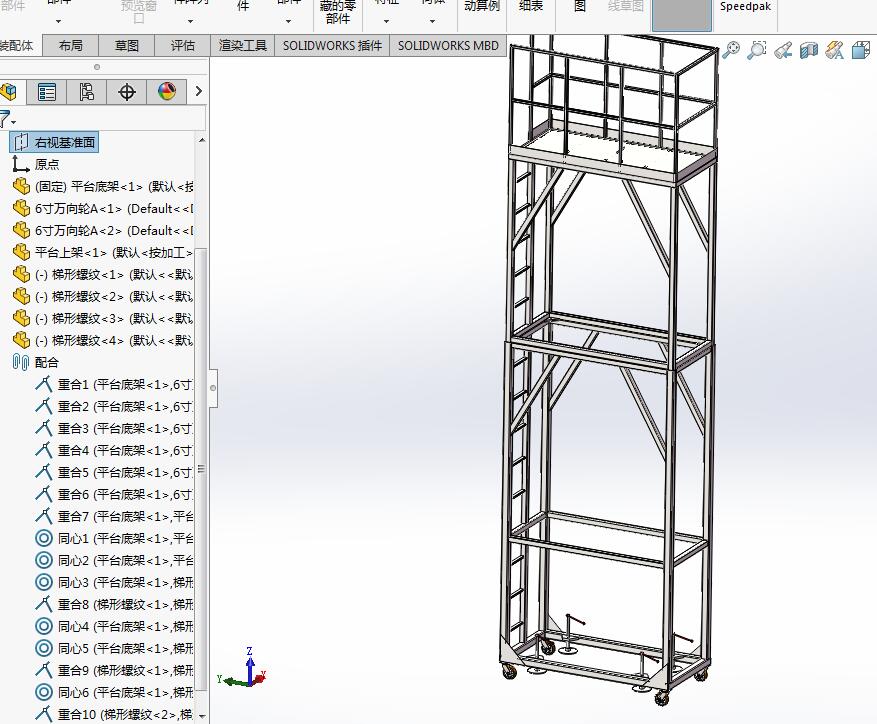Select mate 重合7 in the tree
The height and width of the screenshot is (724, 877).
(x=114, y=516)
